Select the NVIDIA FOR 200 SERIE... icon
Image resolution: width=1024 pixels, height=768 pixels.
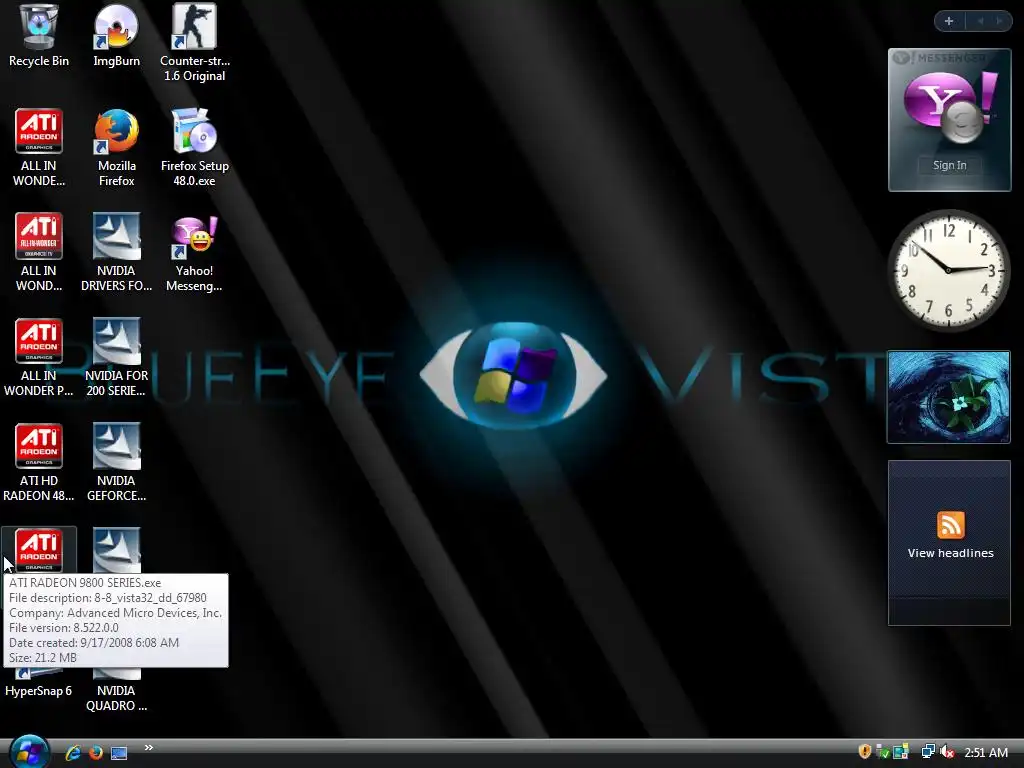pos(116,342)
